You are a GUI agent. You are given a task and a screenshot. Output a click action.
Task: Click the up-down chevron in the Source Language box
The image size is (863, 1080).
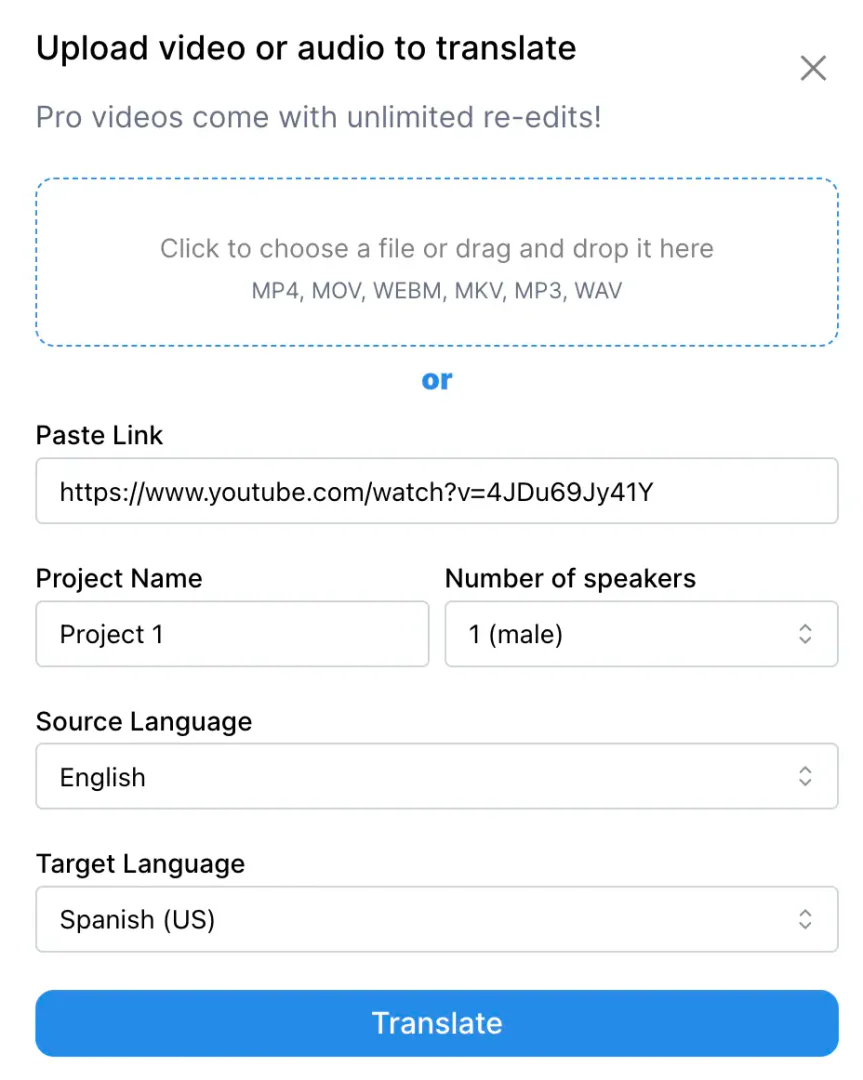click(x=805, y=777)
